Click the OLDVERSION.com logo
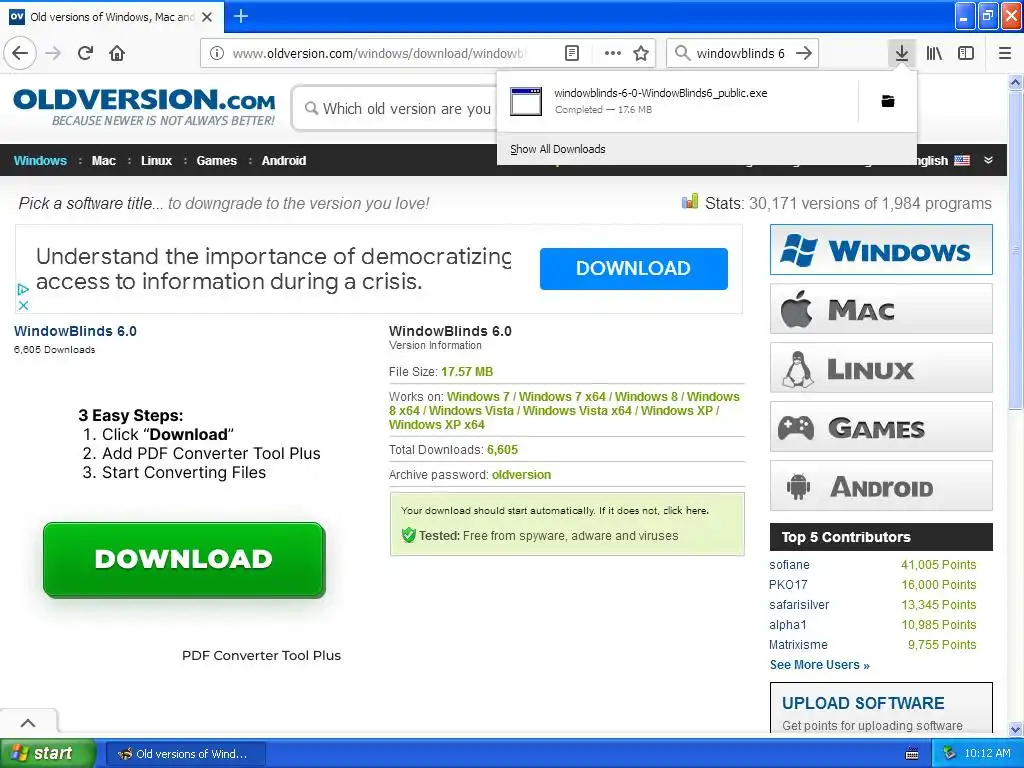This screenshot has height=768, width=1024. point(144,106)
